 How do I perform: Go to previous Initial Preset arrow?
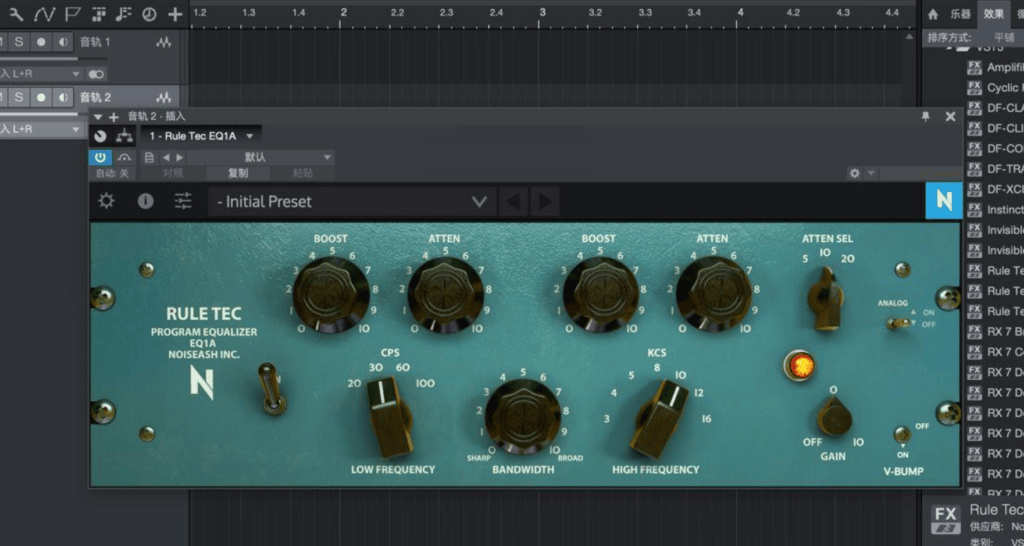[513, 202]
